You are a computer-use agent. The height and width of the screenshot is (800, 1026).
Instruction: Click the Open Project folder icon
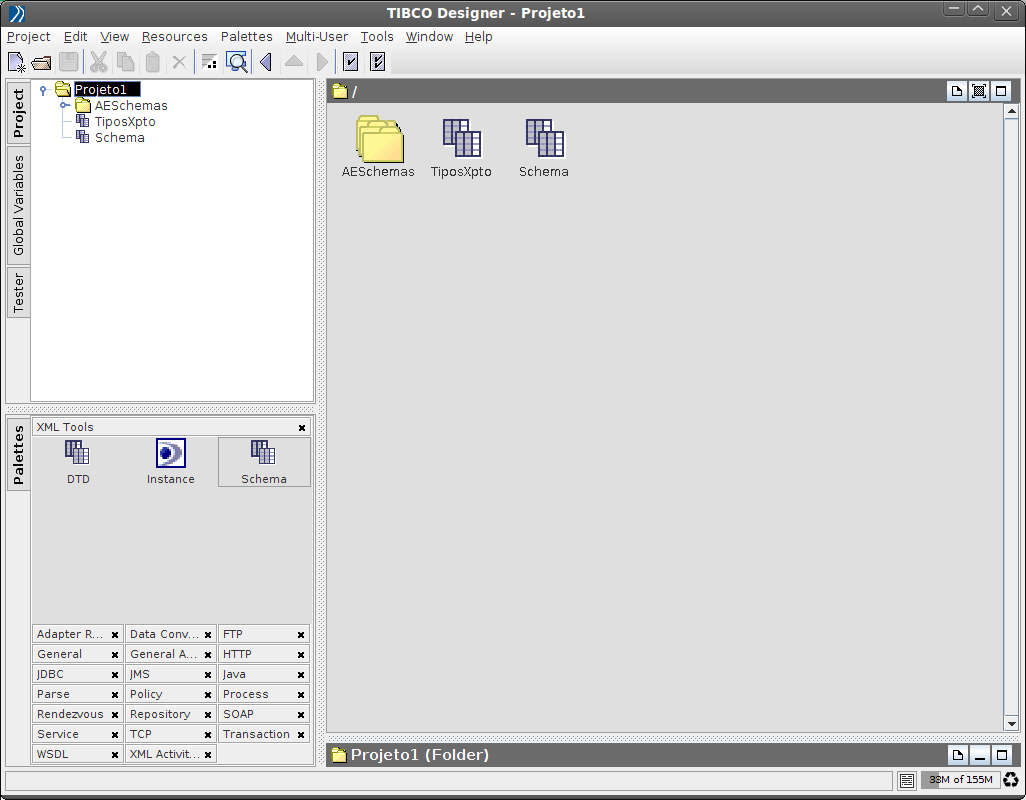point(42,62)
